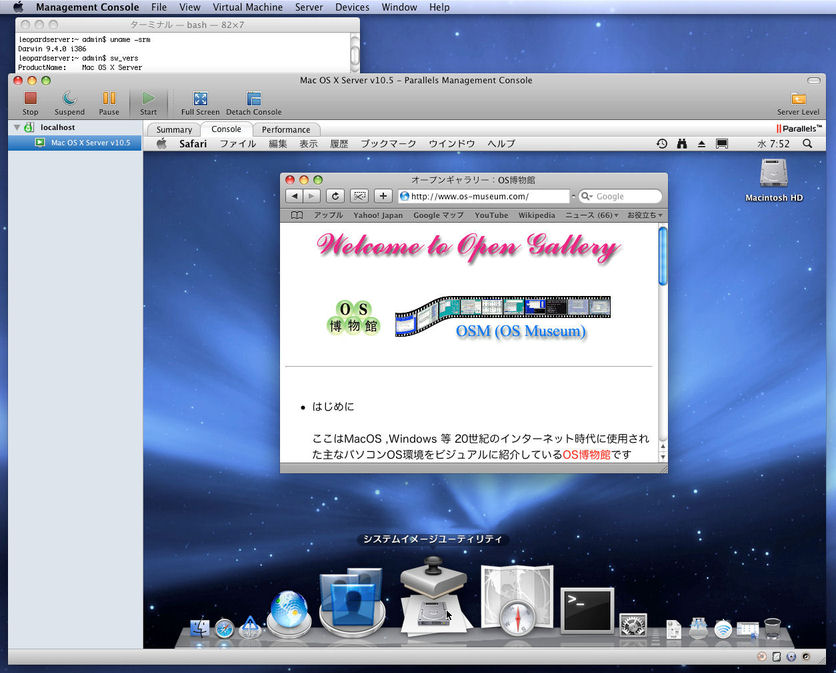Open the YouTube bookmark
Screen dimensions: 836x673
(491, 215)
